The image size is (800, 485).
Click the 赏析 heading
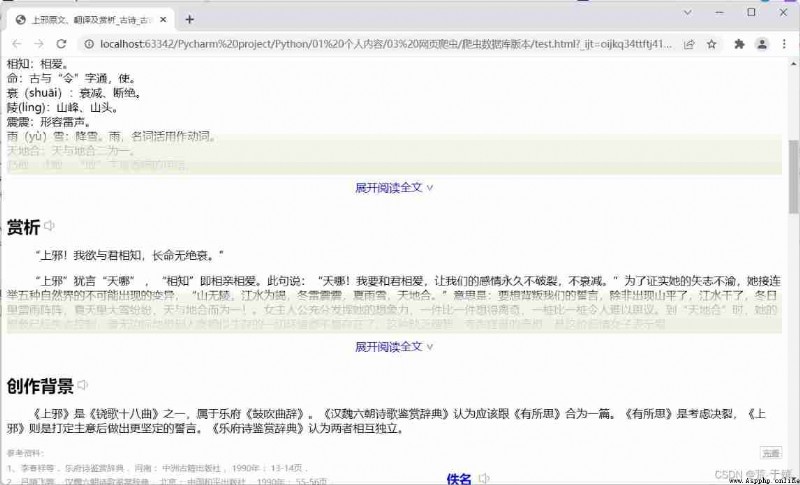[x=23, y=227]
